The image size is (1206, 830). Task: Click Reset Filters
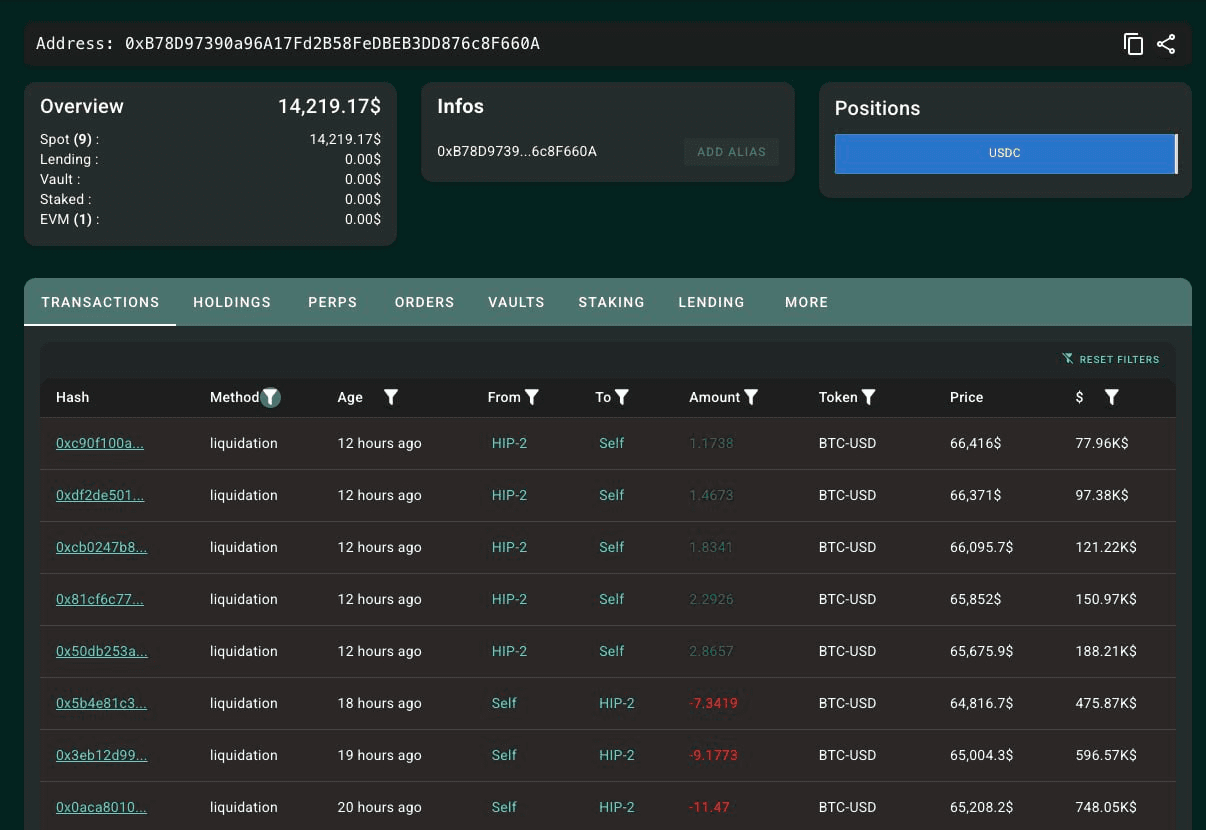click(x=1111, y=359)
